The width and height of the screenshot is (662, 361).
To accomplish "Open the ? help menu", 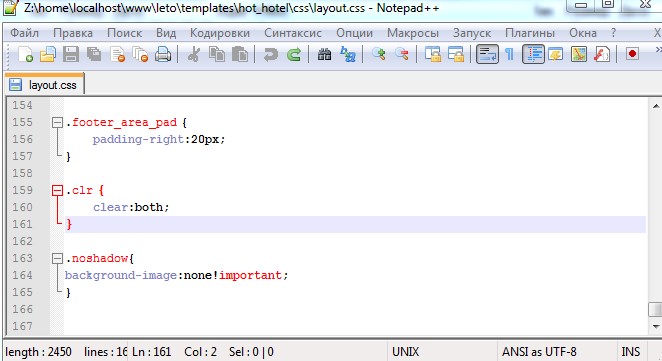I will click(x=613, y=33).
